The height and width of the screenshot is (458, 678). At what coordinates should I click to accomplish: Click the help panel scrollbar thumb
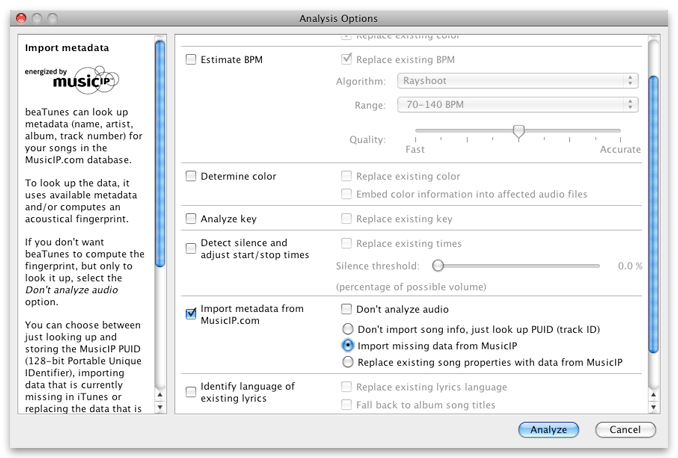pyautogui.click(x=160, y=154)
